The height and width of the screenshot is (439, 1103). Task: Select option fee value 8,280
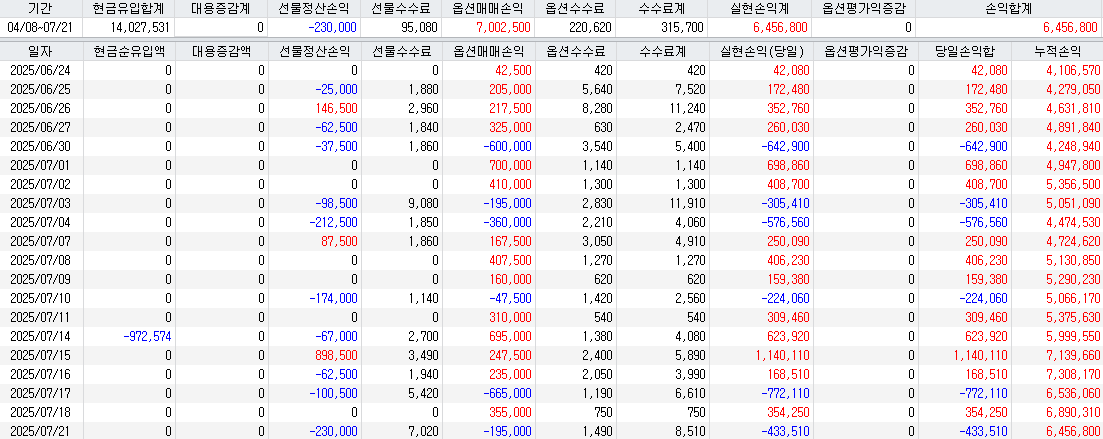point(597,108)
